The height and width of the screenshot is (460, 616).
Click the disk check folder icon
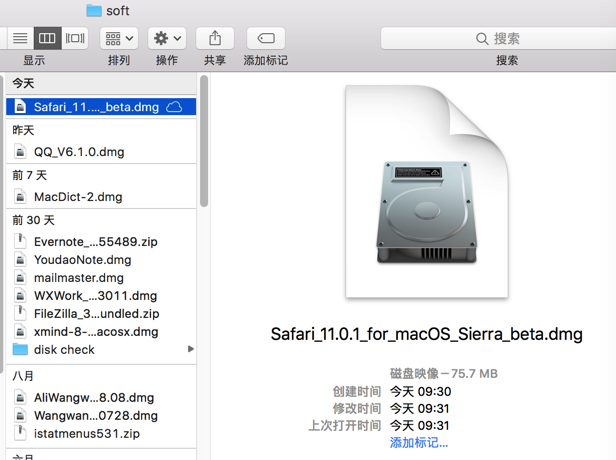click(x=20, y=349)
